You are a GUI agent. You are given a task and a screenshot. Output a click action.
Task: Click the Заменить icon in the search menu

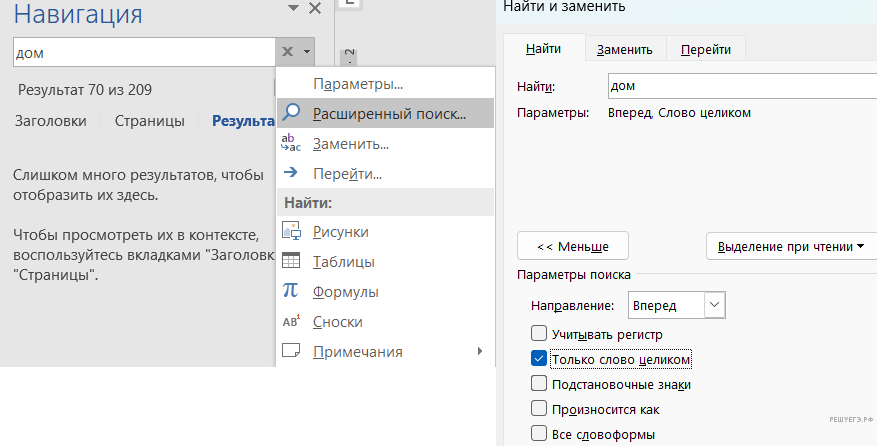(291, 143)
